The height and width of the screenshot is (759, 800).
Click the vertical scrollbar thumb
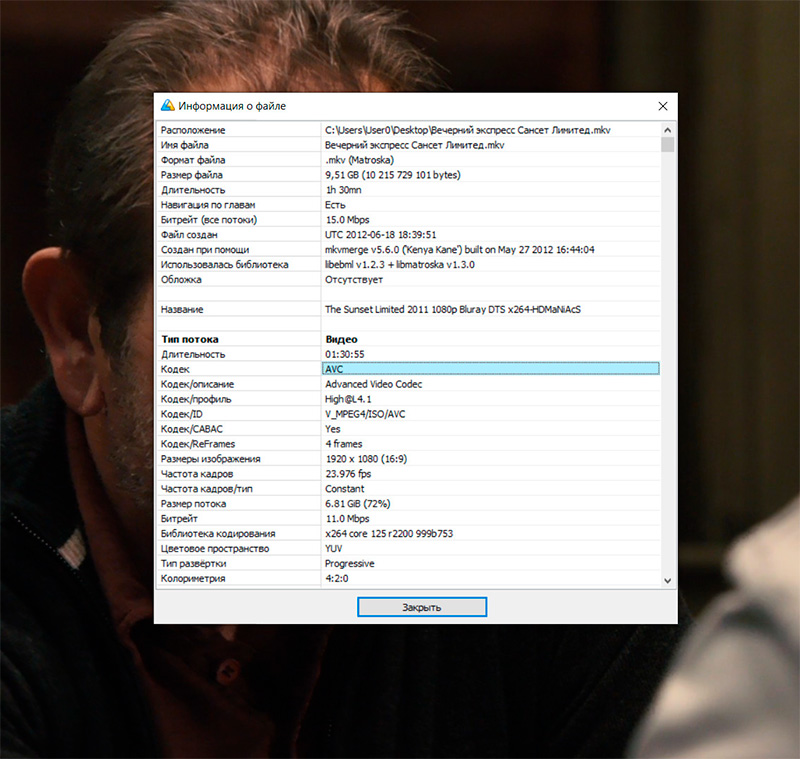(667, 144)
